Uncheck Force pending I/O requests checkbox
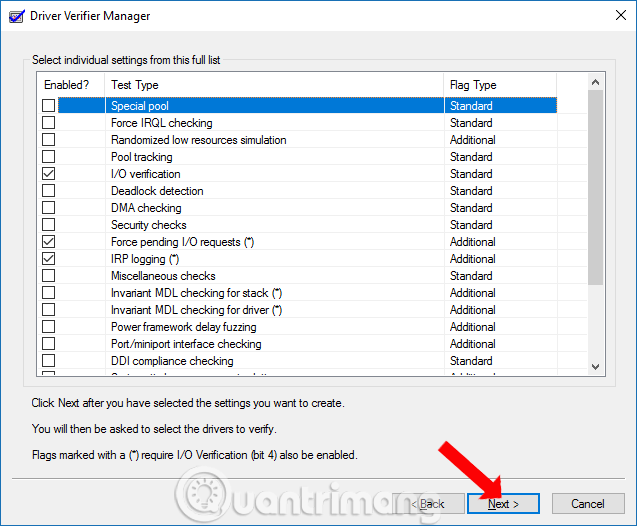This screenshot has height=526, width=637. tap(48, 242)
